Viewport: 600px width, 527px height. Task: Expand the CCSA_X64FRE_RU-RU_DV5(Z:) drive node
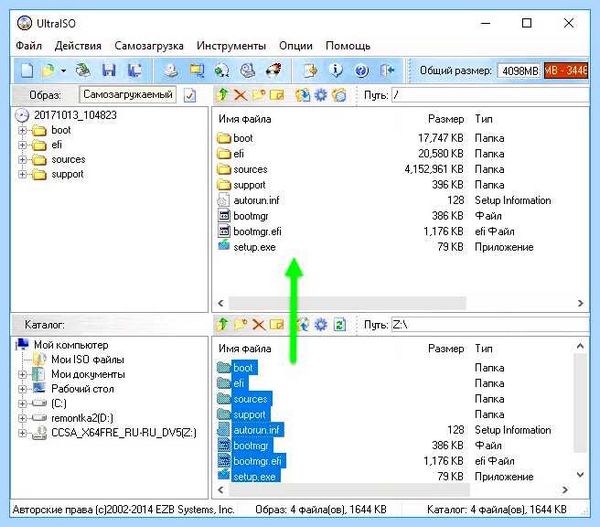coord(23,433)
